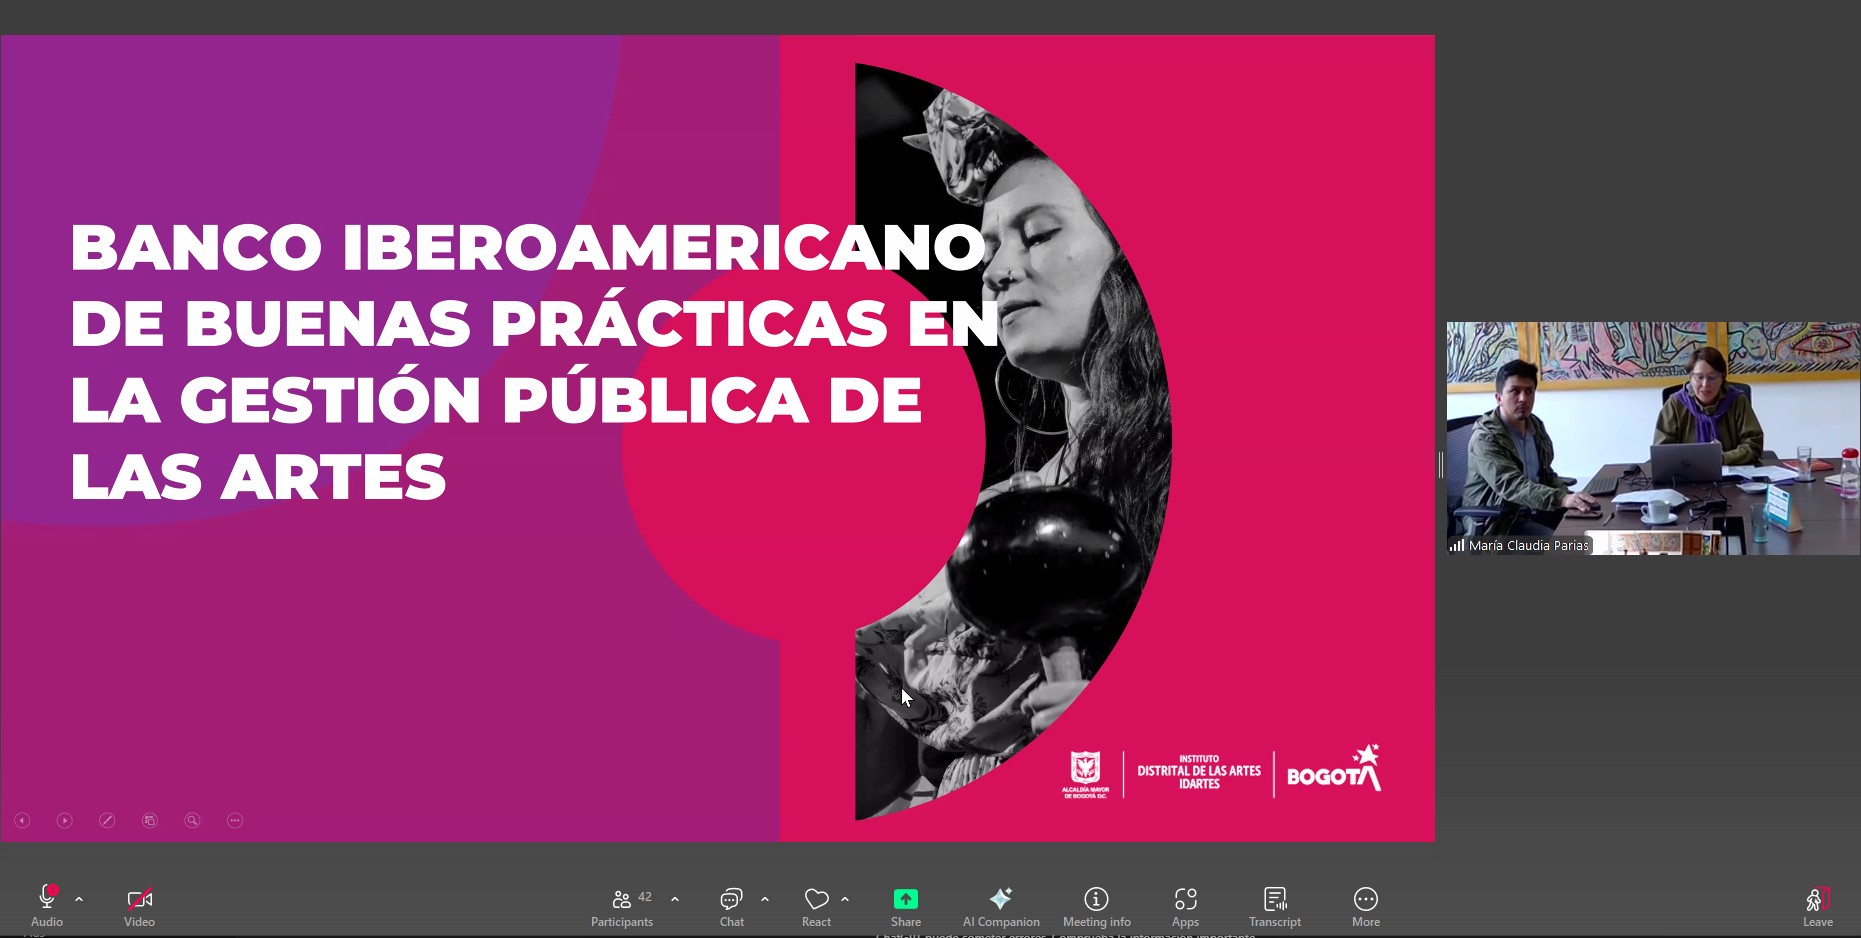The height and width of the screenshot is (938, 1861).
Task: Open the Apps menu
Action: [x=1185, y=899]
